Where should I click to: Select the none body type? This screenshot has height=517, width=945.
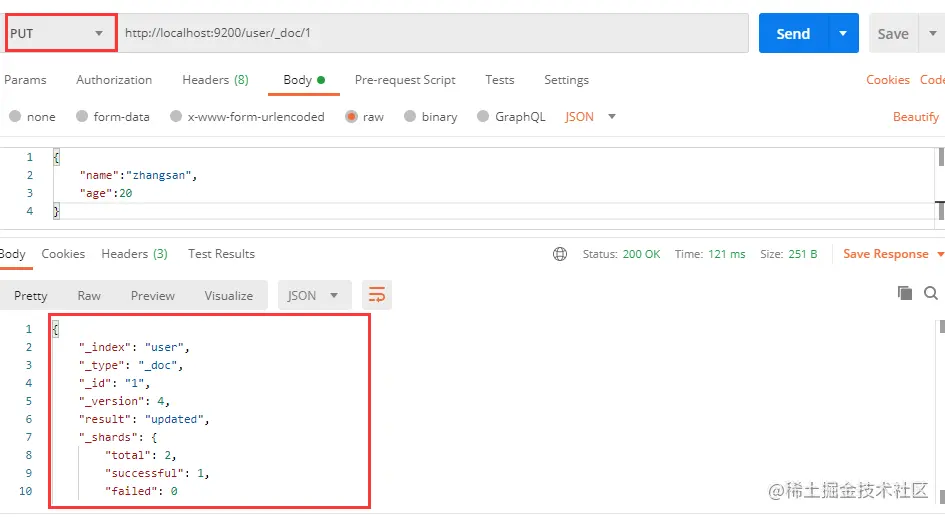[x=33, y=117]
